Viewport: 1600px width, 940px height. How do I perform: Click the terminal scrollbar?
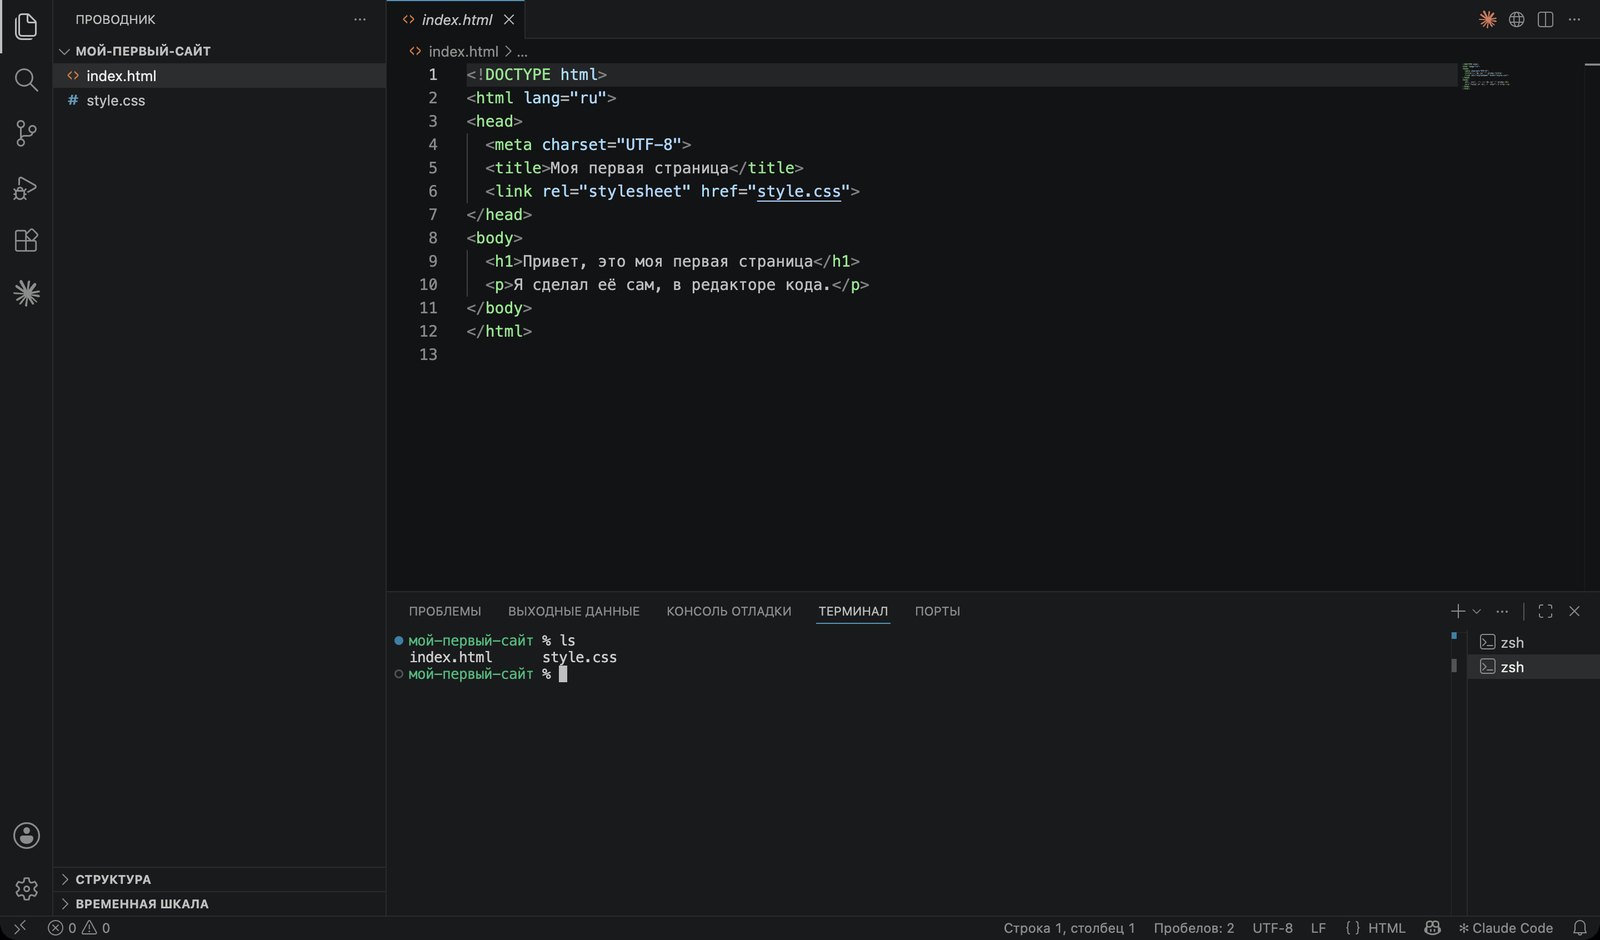pos(1454,665)
